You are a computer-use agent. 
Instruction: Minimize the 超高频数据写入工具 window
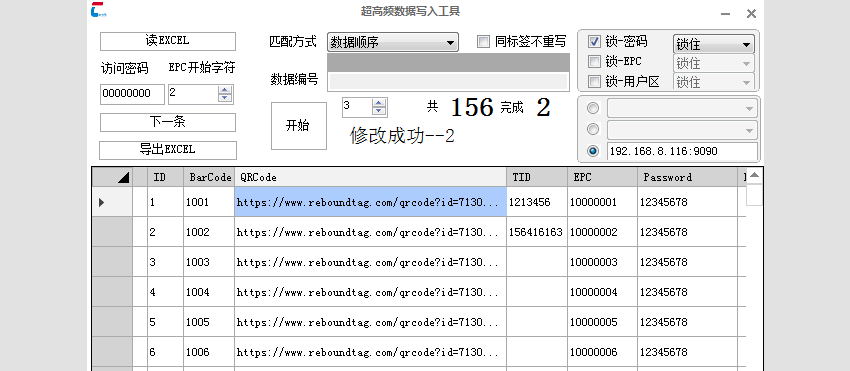[725, 14]
